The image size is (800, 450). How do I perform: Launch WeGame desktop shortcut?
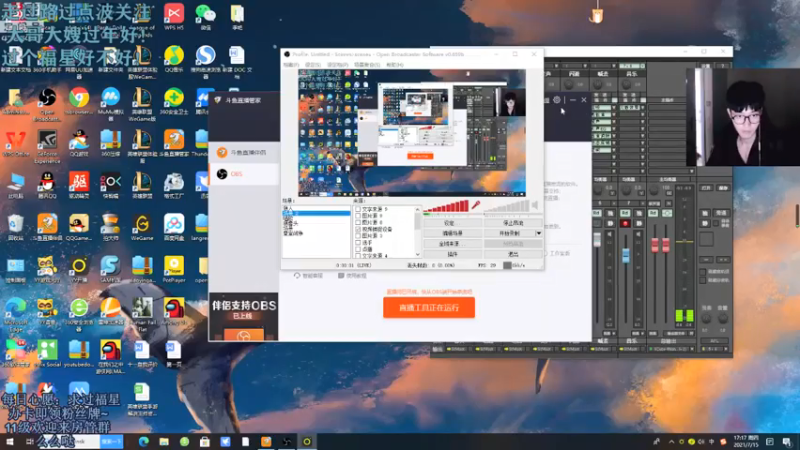click(x=142, y=228)
